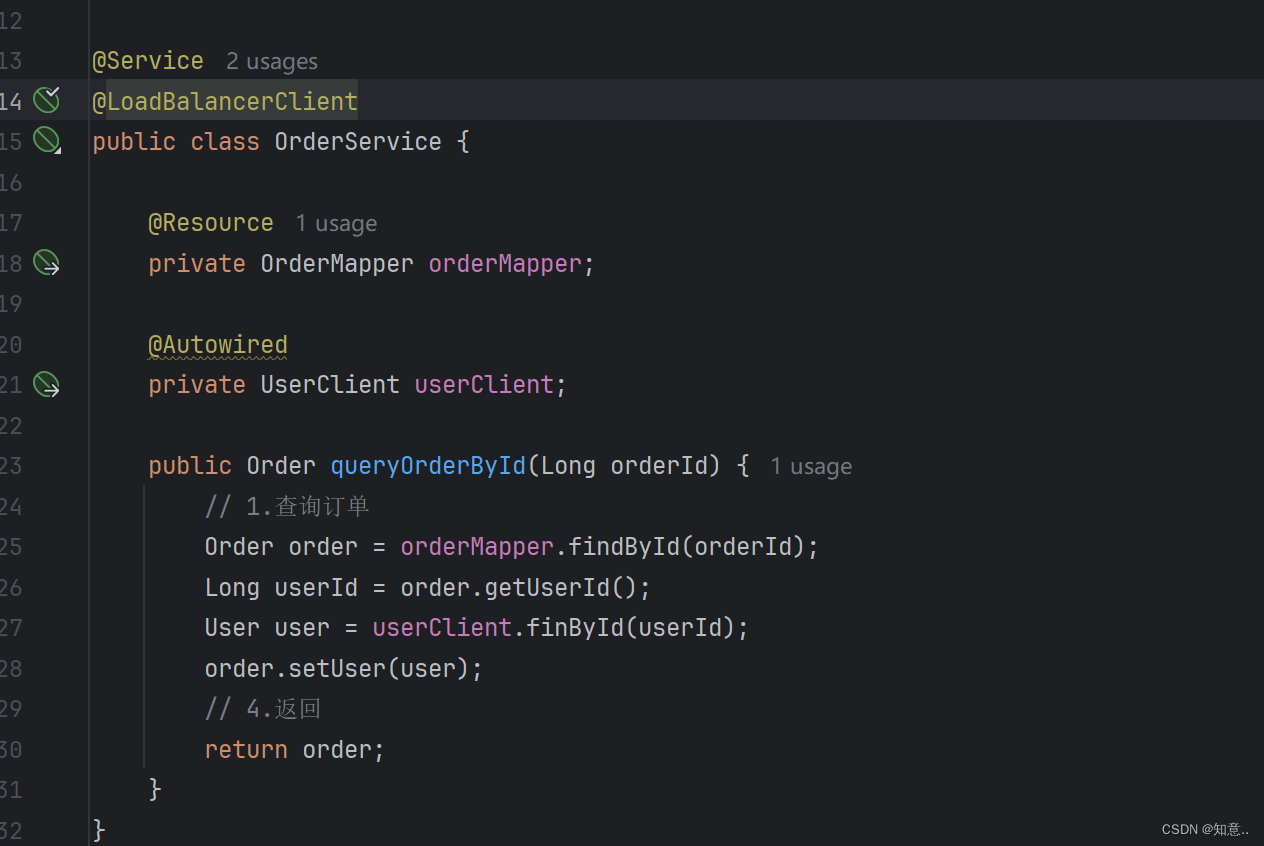This screenshot has height=846, width=1264.
Task: Select the OrderService class name
Action: coord(357,141)
